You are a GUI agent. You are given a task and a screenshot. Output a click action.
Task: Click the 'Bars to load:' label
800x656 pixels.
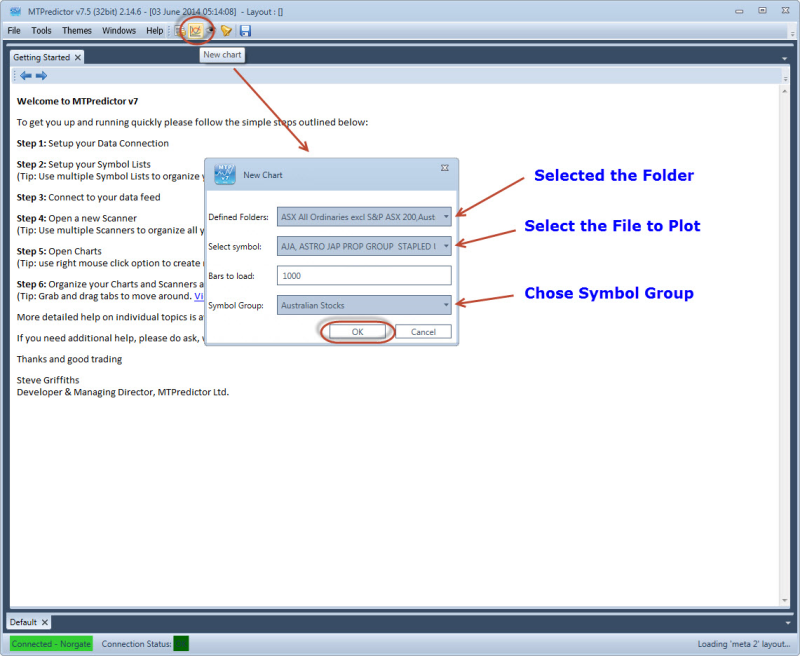coord(231,276)
